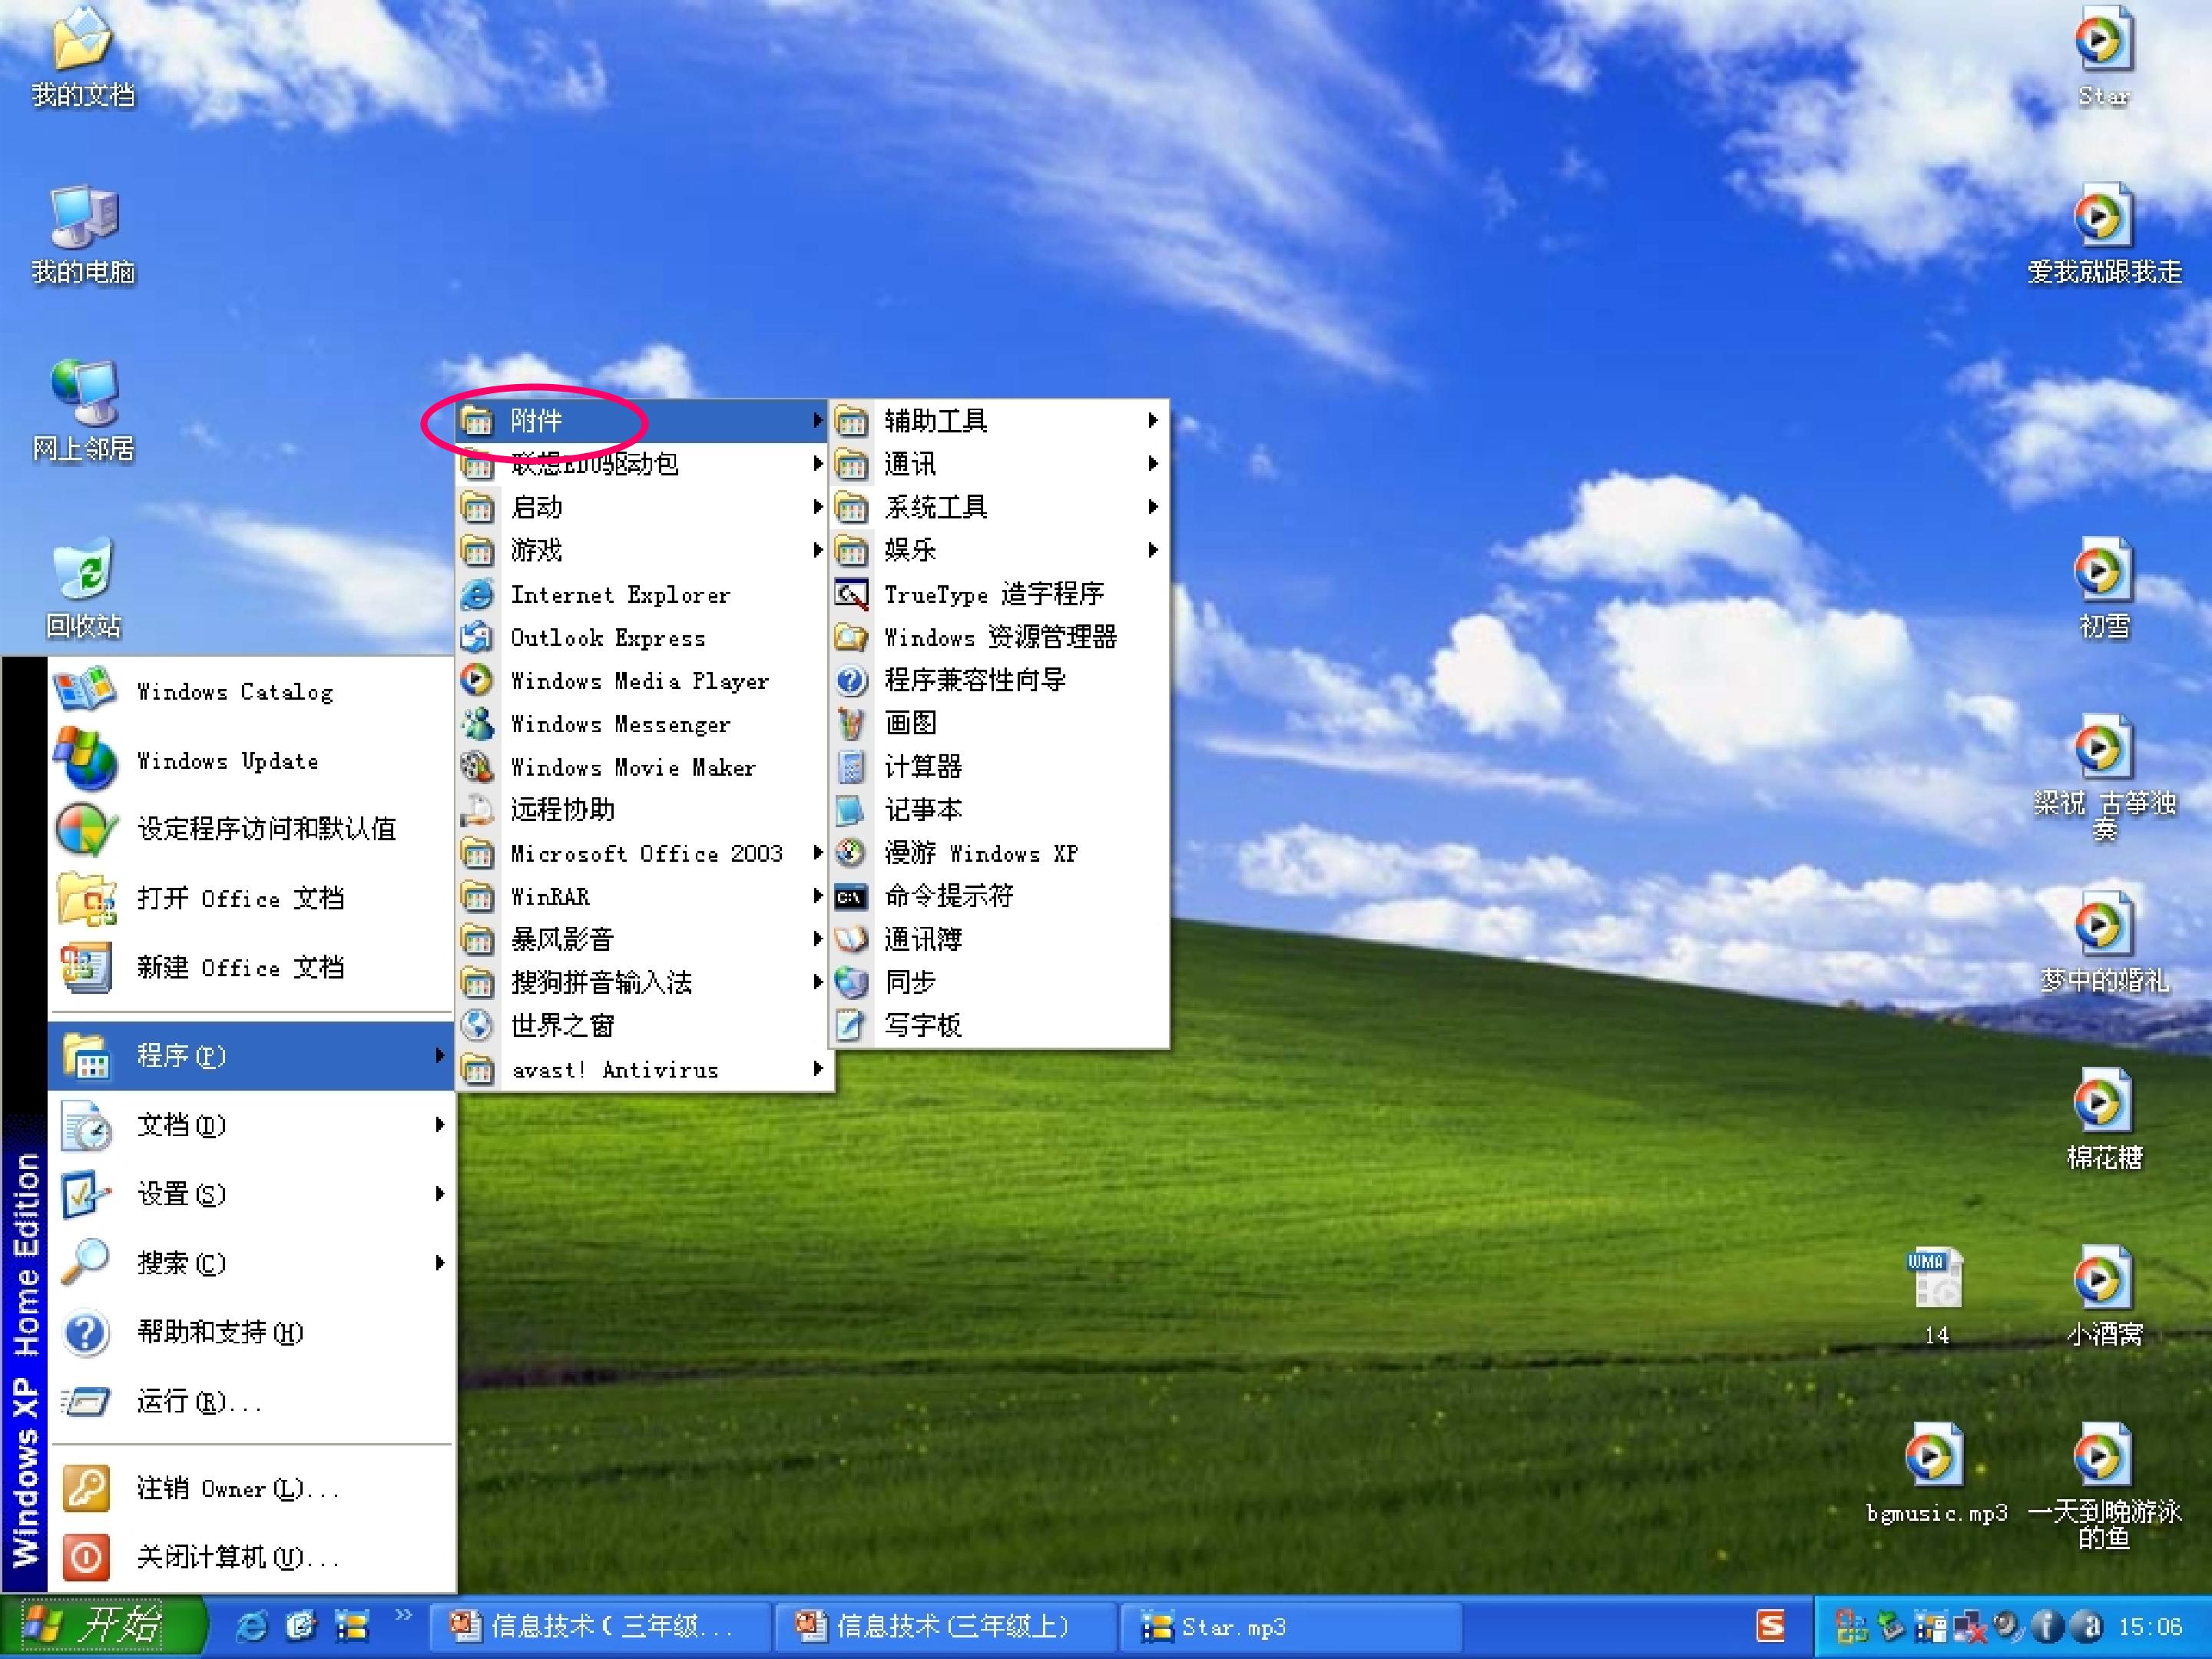
Task: Expand the System Tools submenu
Action: pyautogui.click(x=935, y=508)
